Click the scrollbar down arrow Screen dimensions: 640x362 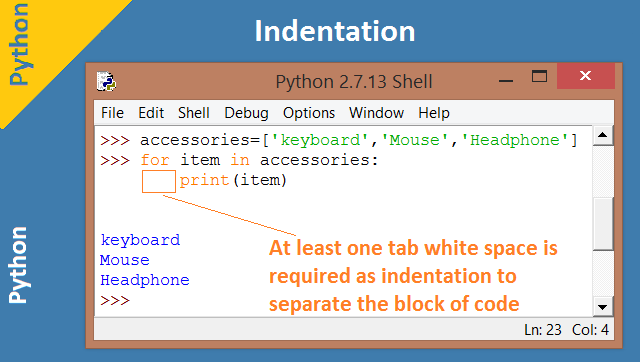point(603,307)
